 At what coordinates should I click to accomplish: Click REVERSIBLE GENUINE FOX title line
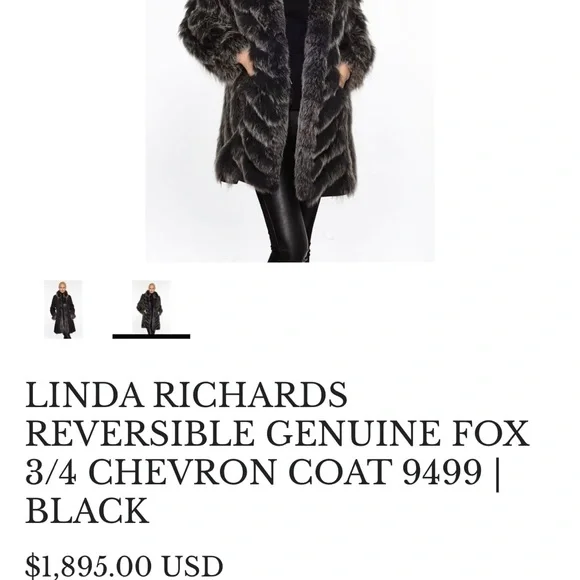tap(277, 434)
